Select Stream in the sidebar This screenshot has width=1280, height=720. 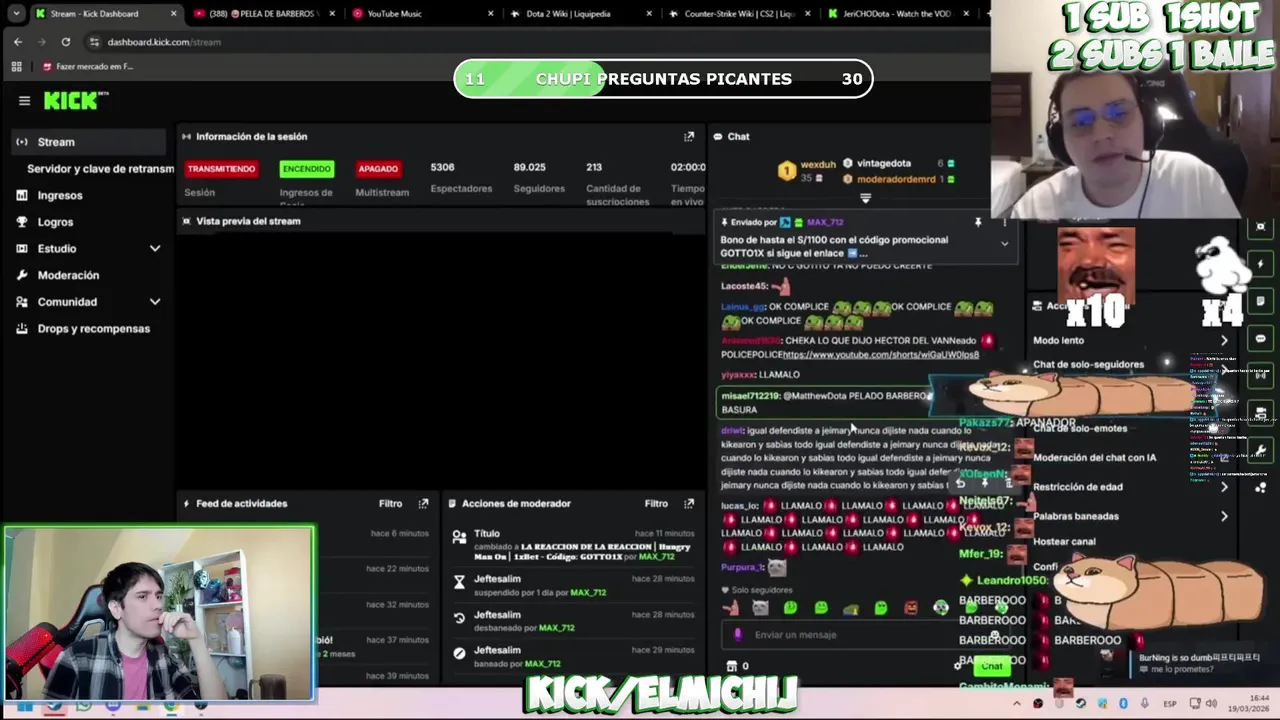click(88, 142)
